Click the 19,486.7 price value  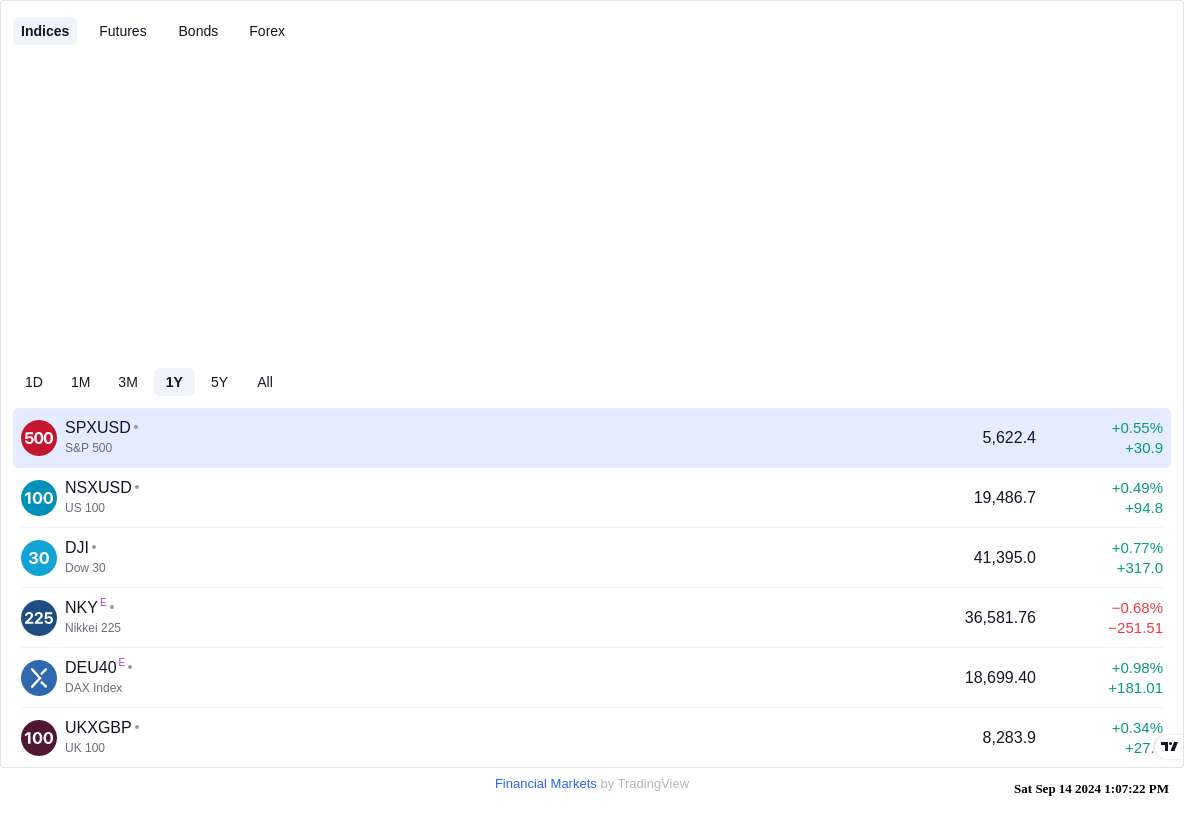tap(1004, 498)
